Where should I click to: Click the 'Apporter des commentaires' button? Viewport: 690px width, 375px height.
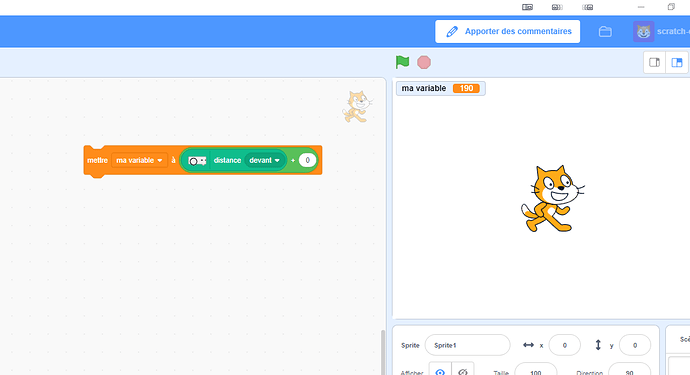coord(507,31)
